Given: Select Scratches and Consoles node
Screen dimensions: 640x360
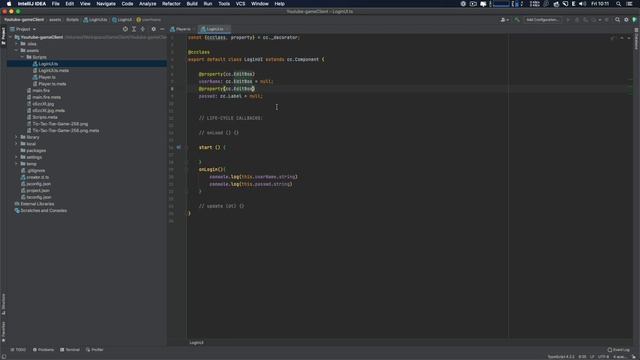Looking at the screenshot, I should pos(44,211).
